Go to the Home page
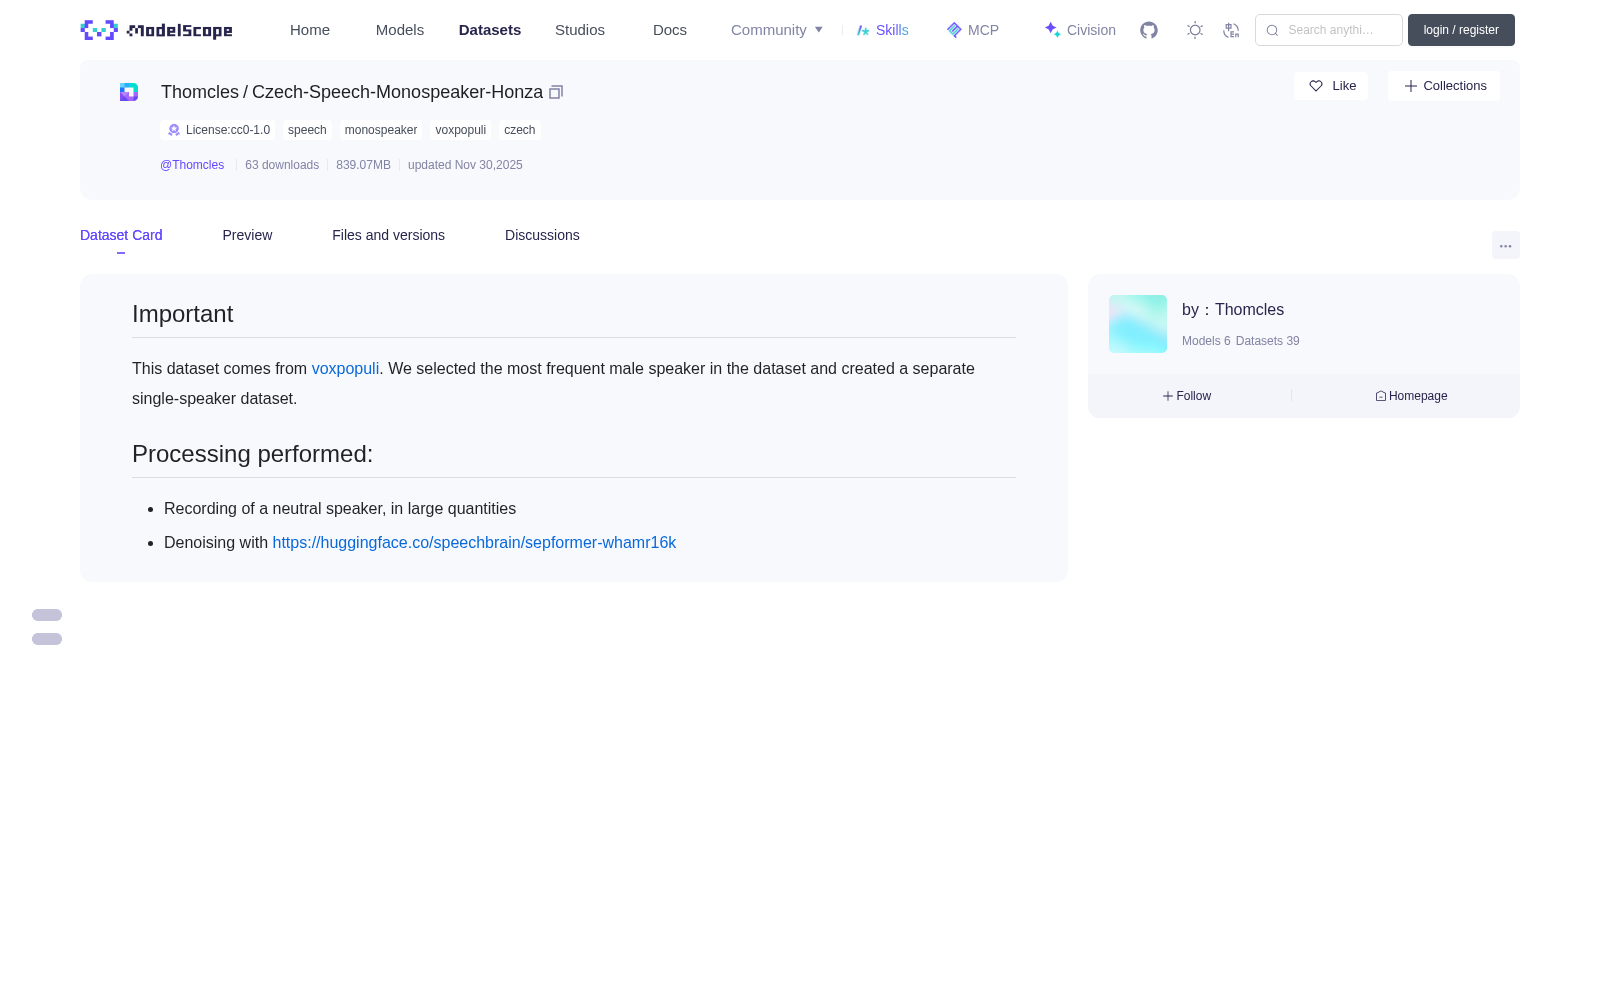Image resolution: width=1600 pixels, height=1000 pixels. [x=310, y=30]
